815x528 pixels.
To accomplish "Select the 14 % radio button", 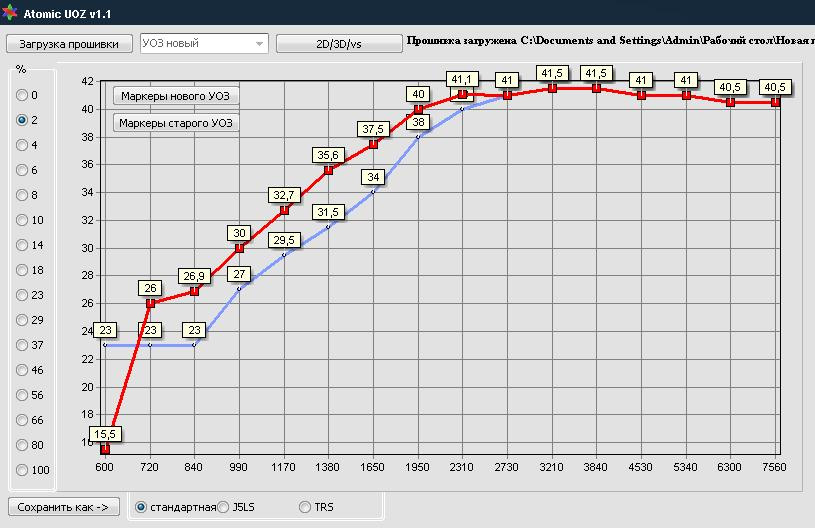I will pyautogui.click(x=22, y=245).
